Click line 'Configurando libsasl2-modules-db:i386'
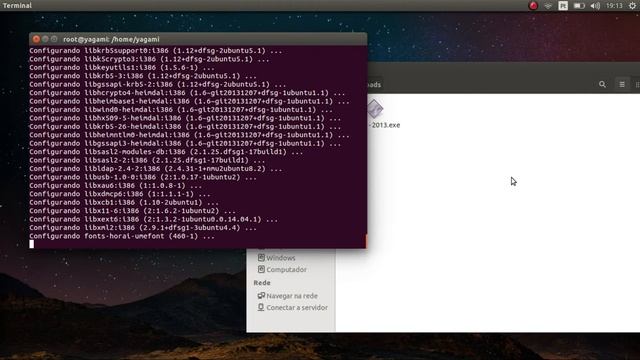 [166, 152]
